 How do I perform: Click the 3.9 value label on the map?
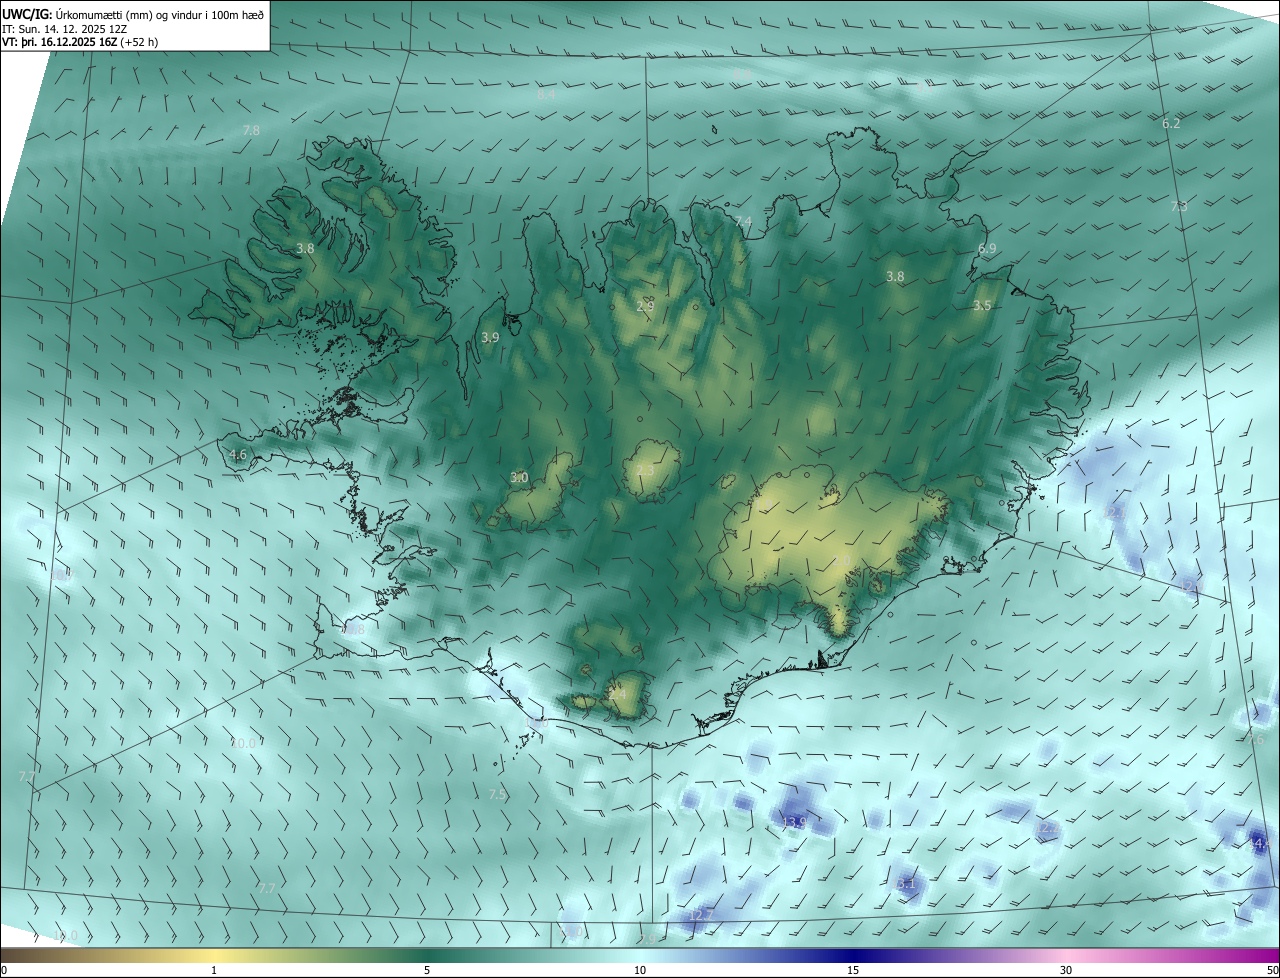click(x=490, y=338)
